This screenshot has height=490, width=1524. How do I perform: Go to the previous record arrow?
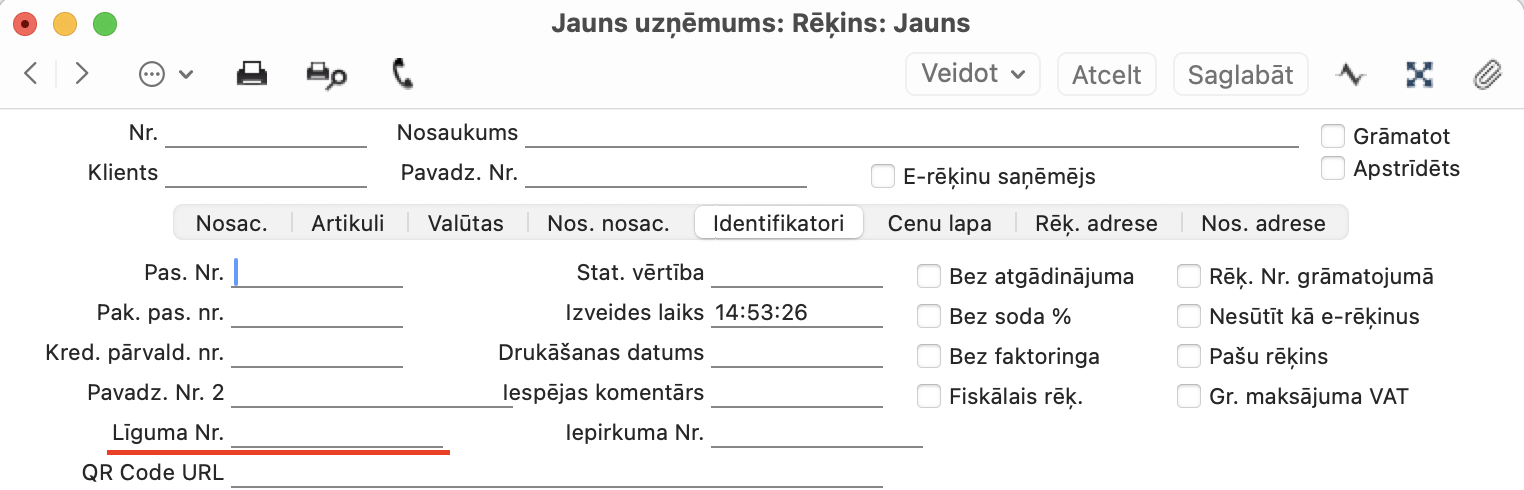coord(31,74)
